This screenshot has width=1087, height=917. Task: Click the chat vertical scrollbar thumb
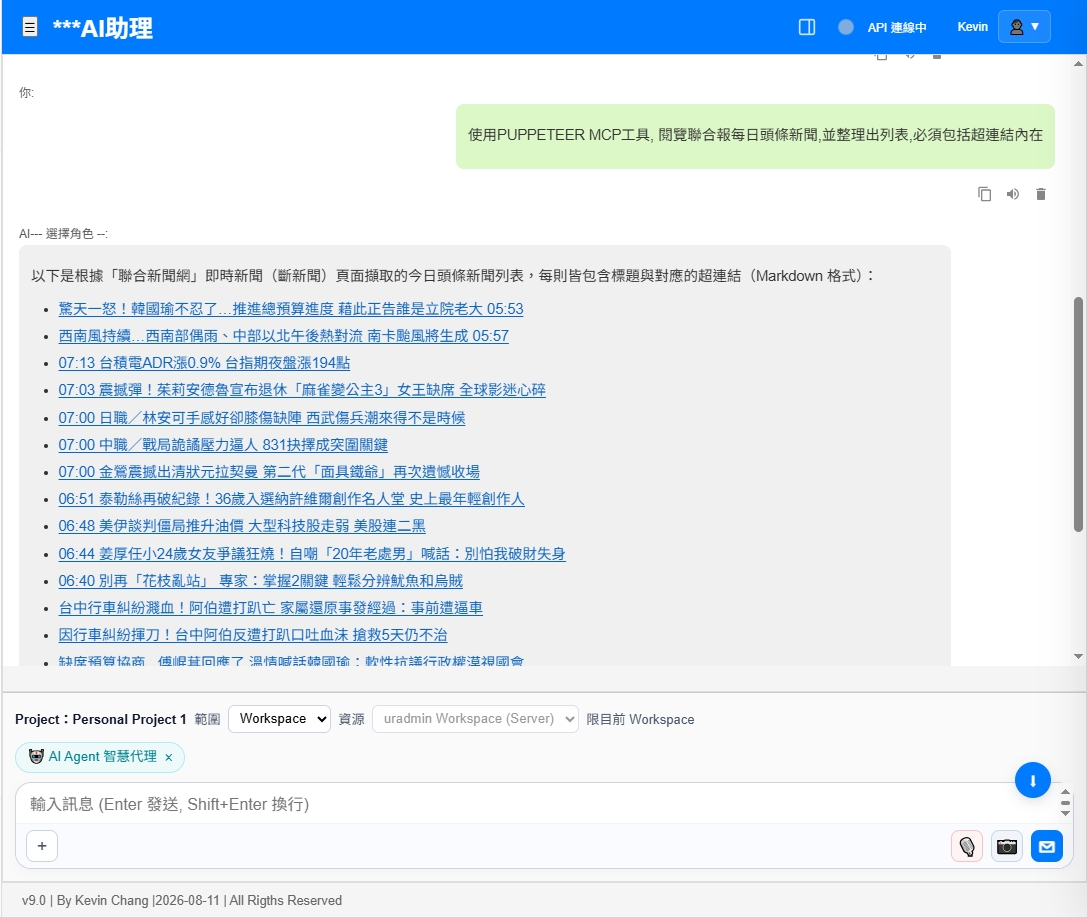[1078, 414]
